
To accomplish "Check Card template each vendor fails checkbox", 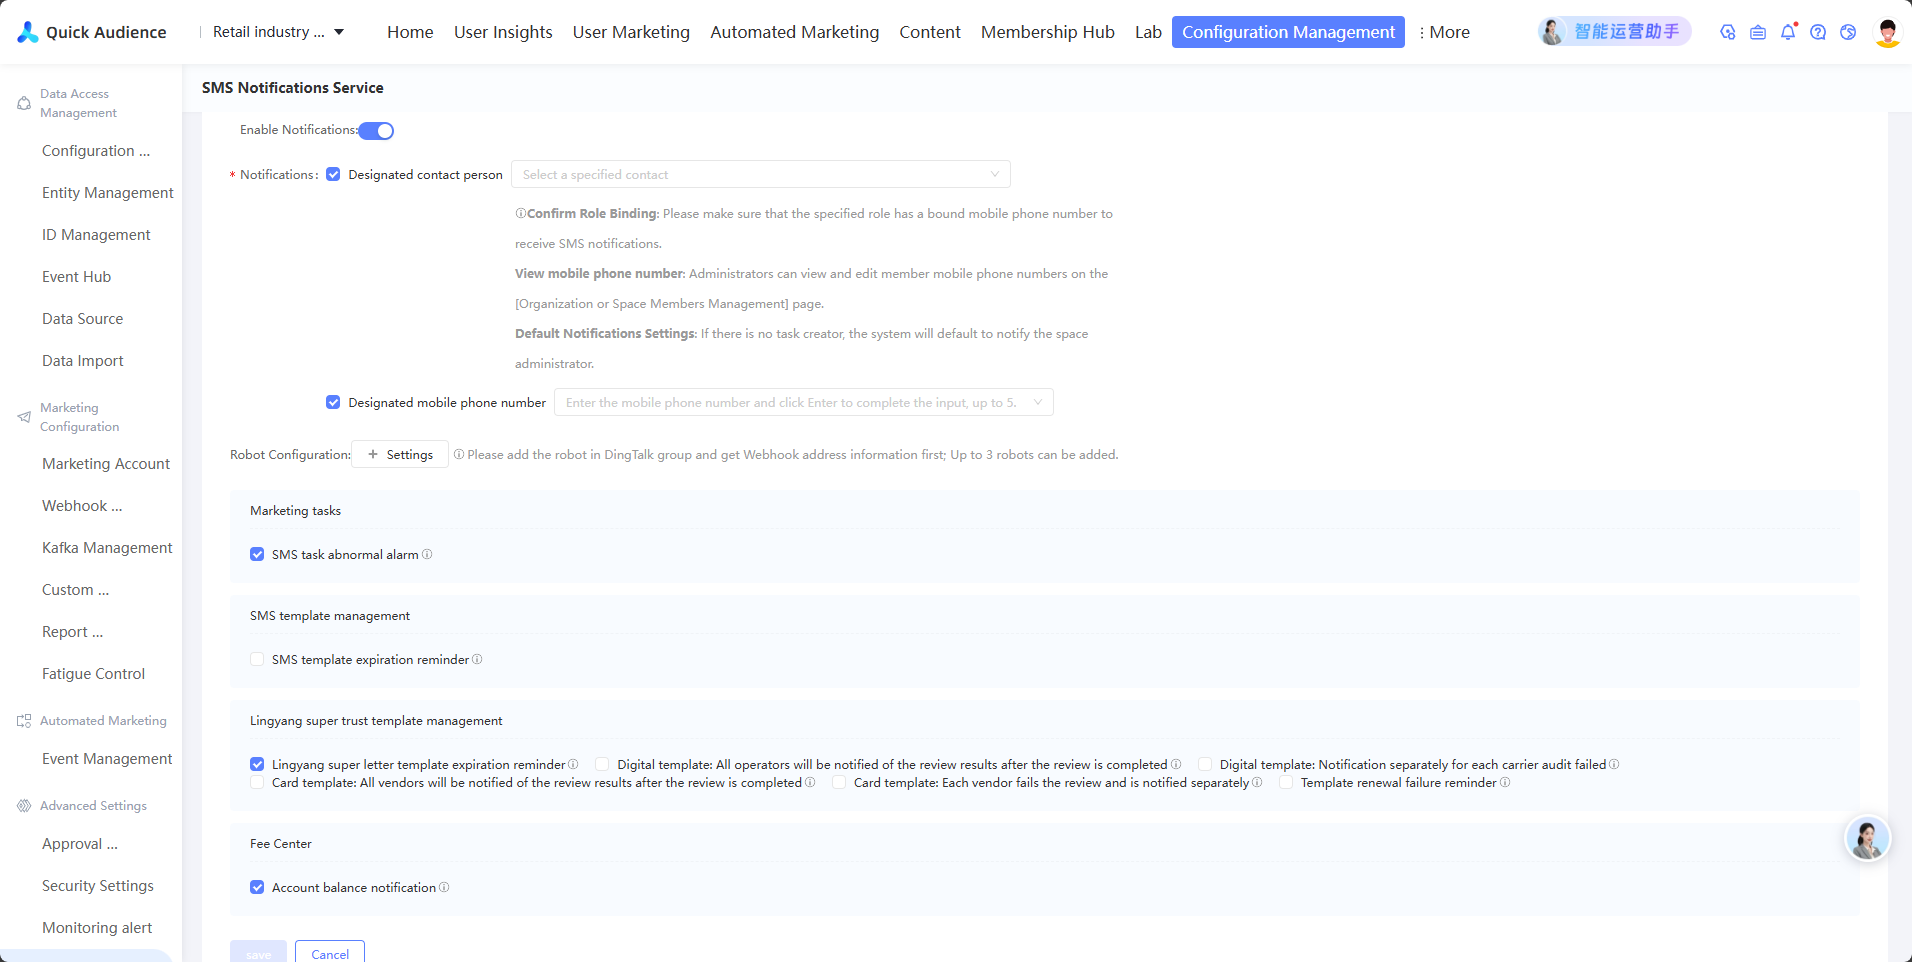I will (x=839, y=782).
